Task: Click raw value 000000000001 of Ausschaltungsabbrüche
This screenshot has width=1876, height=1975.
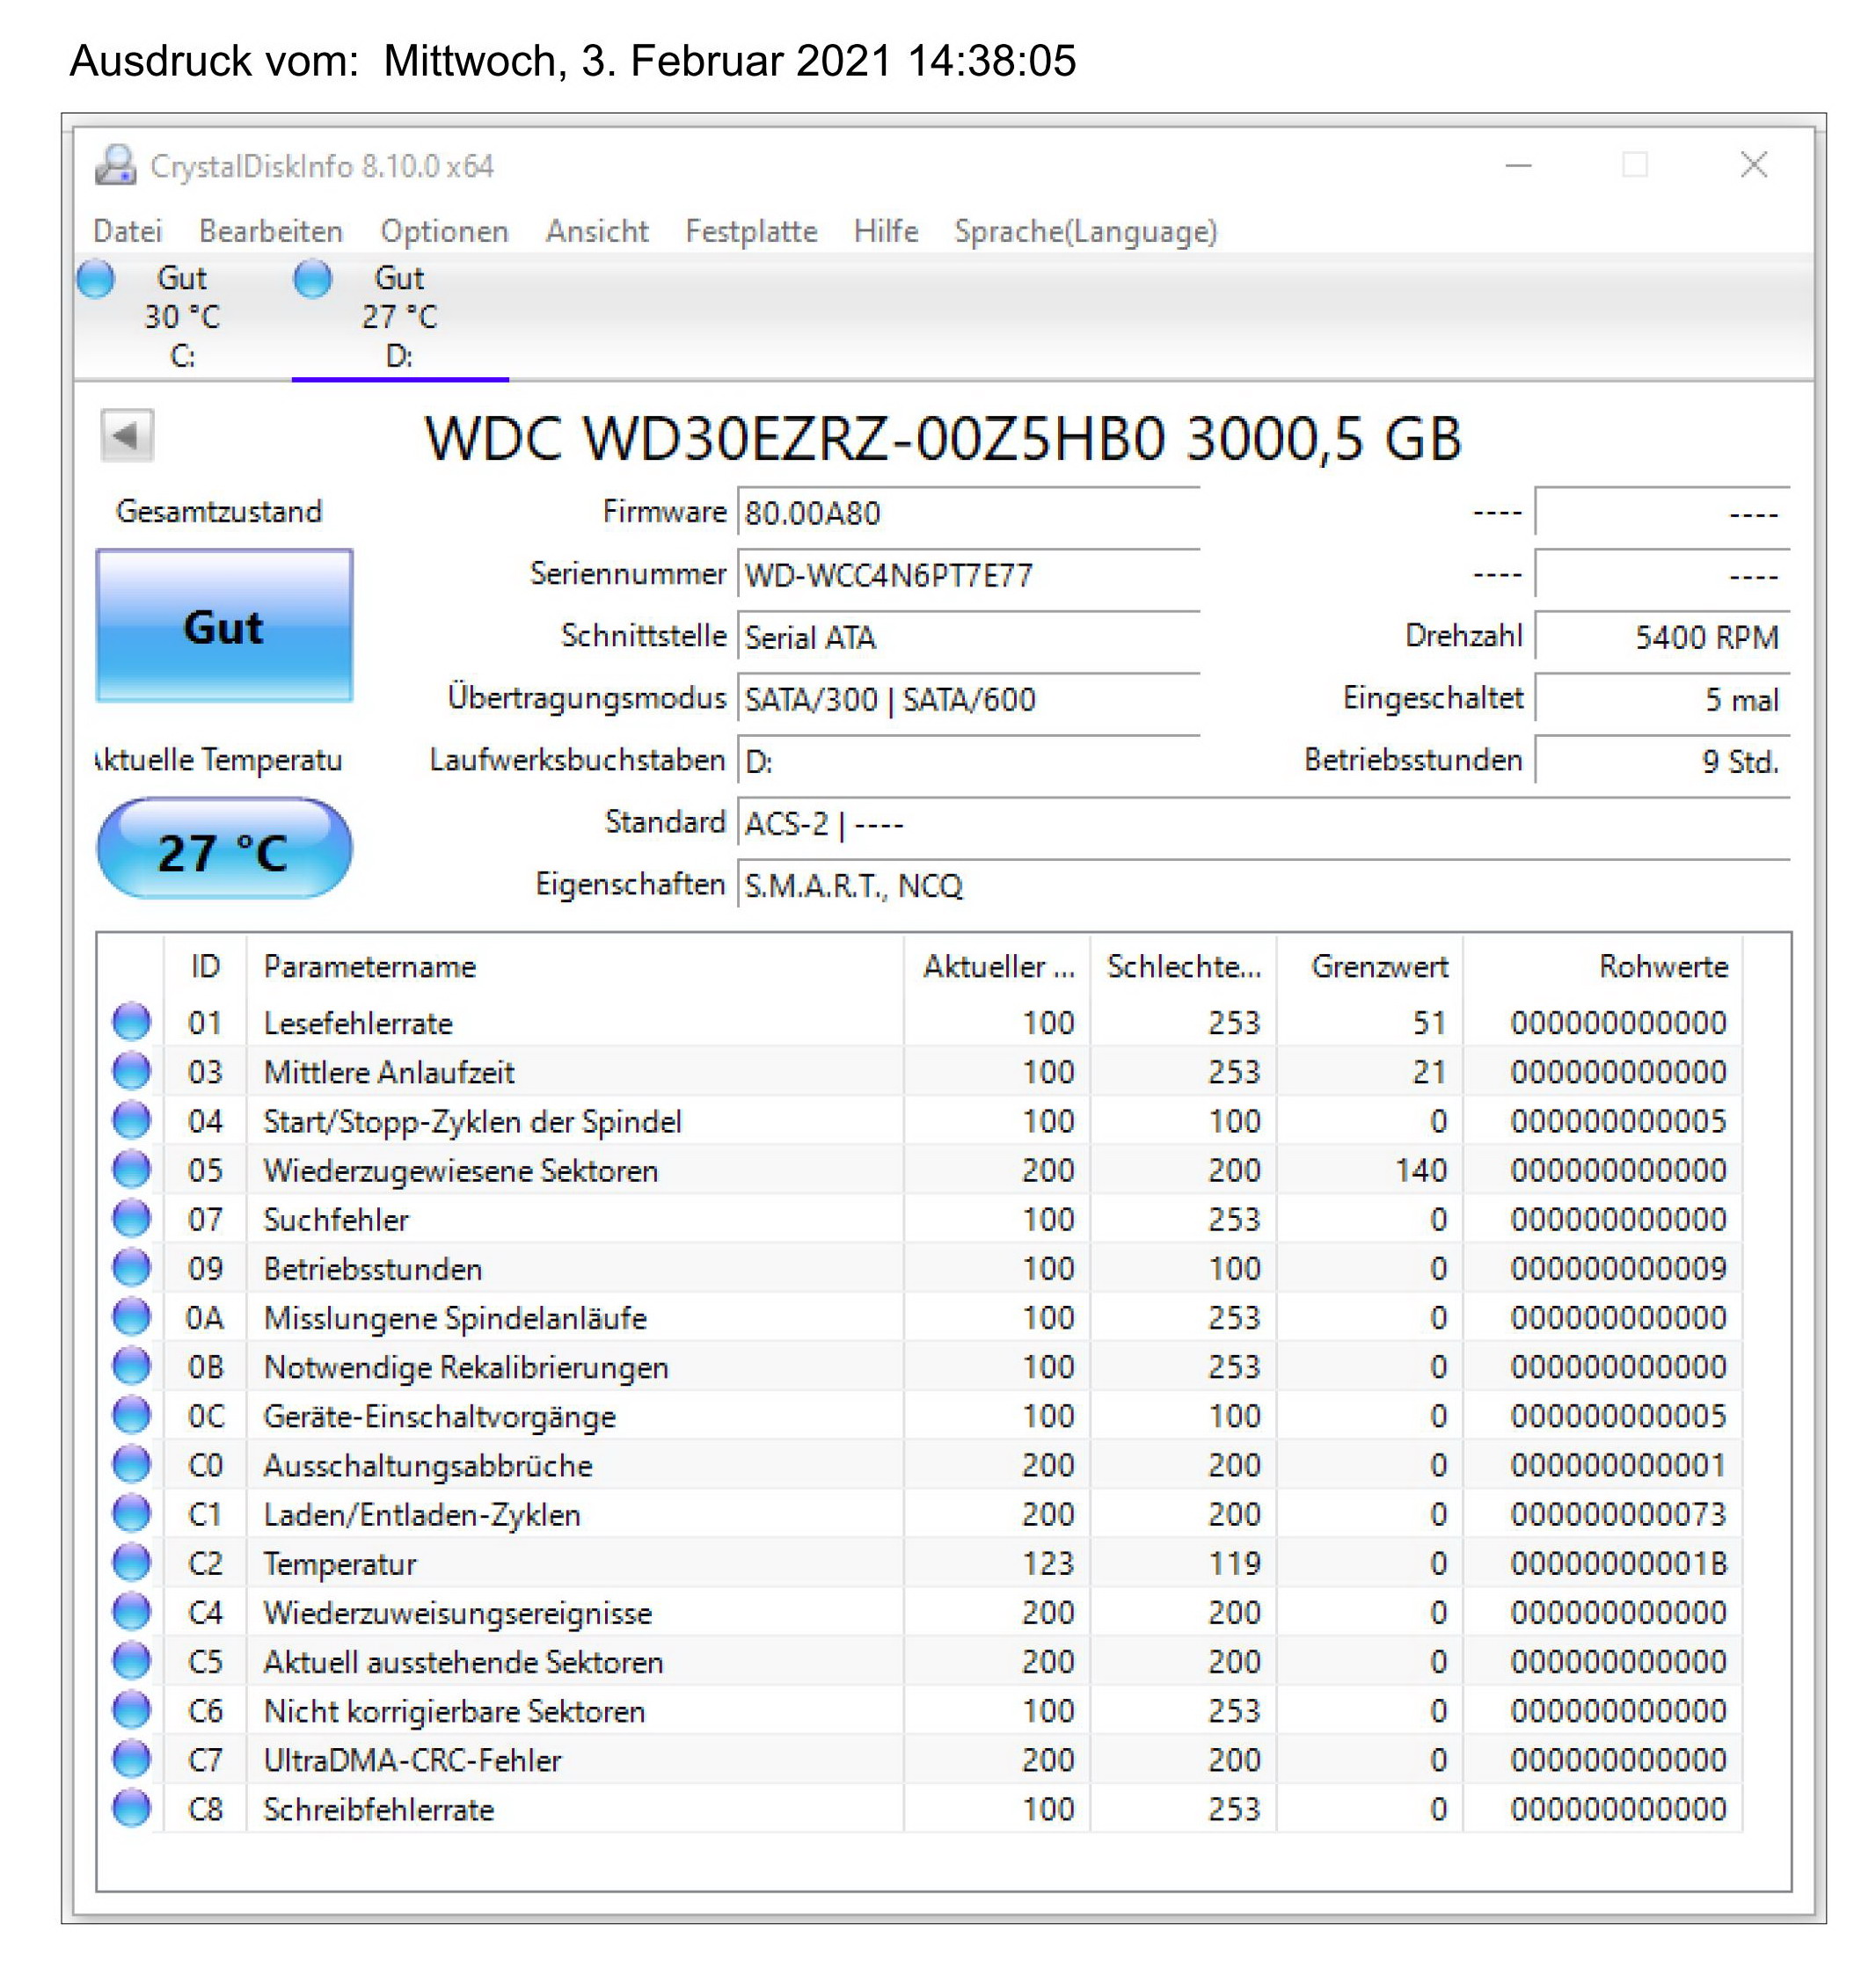Action: [x=1618, y=1465]
